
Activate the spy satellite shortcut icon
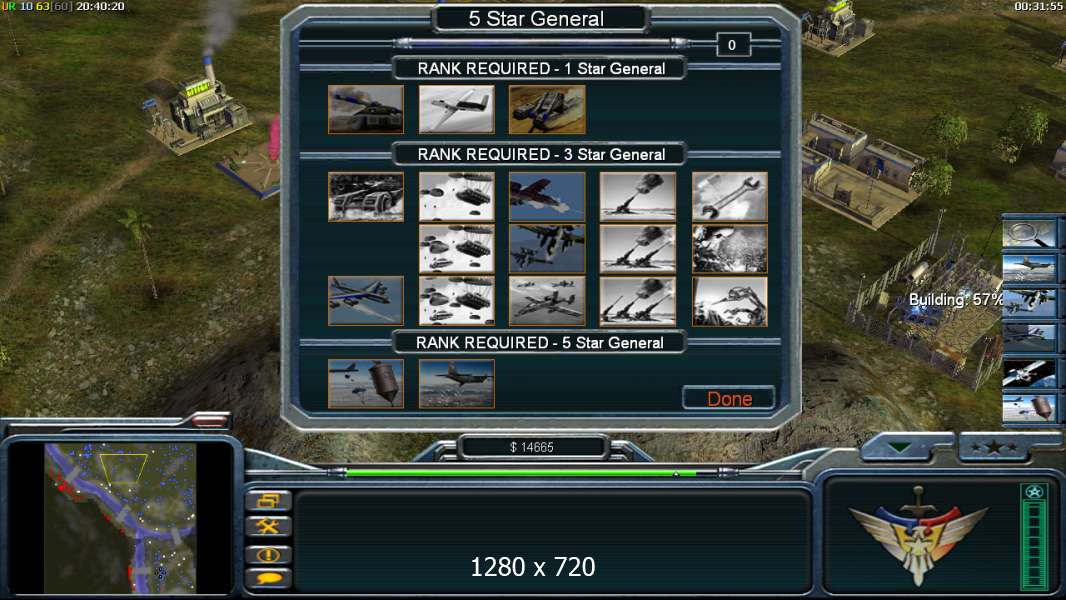pyautogui.click(x=1029, y=374)
